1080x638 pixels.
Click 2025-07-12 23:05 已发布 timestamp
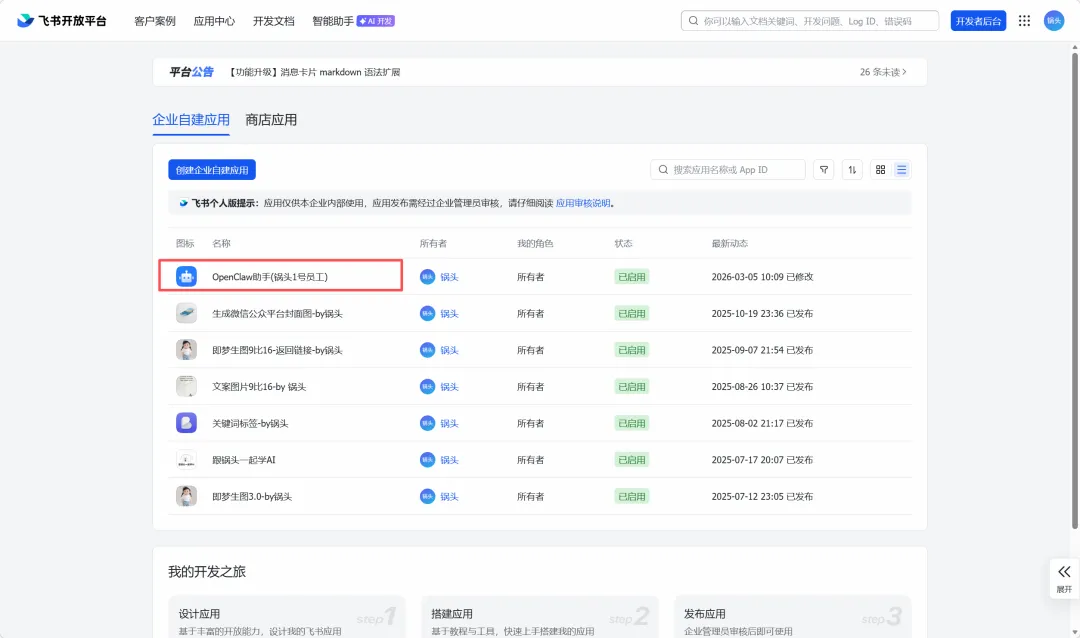coord(762,496)
